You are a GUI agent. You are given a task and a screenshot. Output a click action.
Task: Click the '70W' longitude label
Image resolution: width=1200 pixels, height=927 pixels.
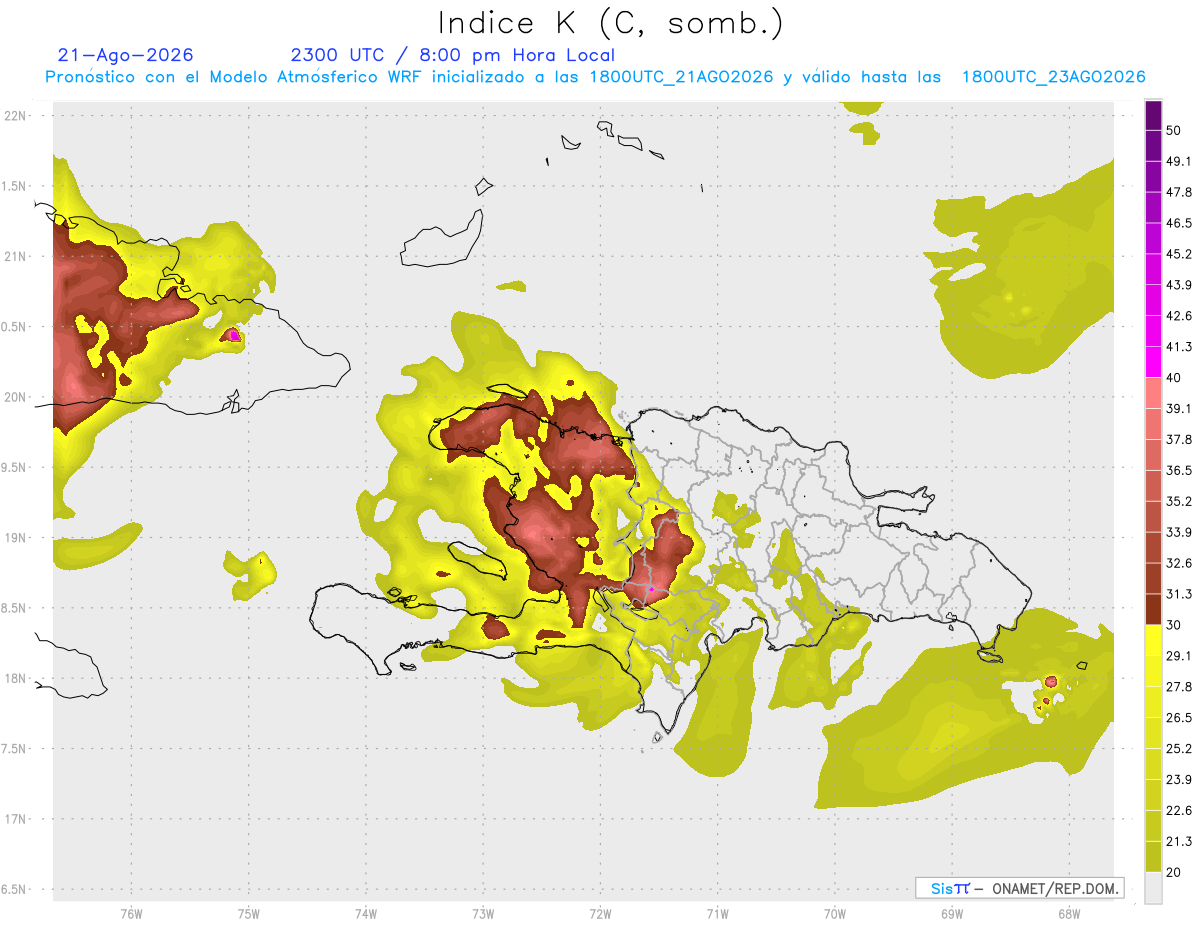835,913
